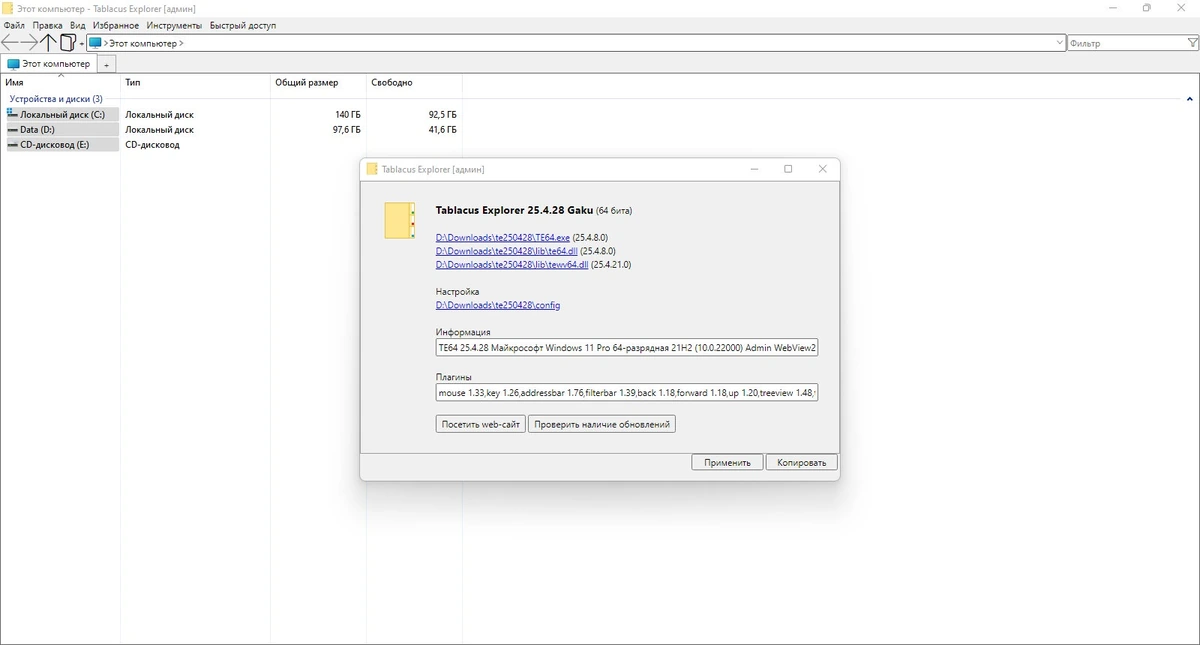The image size is (1200, 645).
Task: Click the Копировать button
Action: [802, 462]
